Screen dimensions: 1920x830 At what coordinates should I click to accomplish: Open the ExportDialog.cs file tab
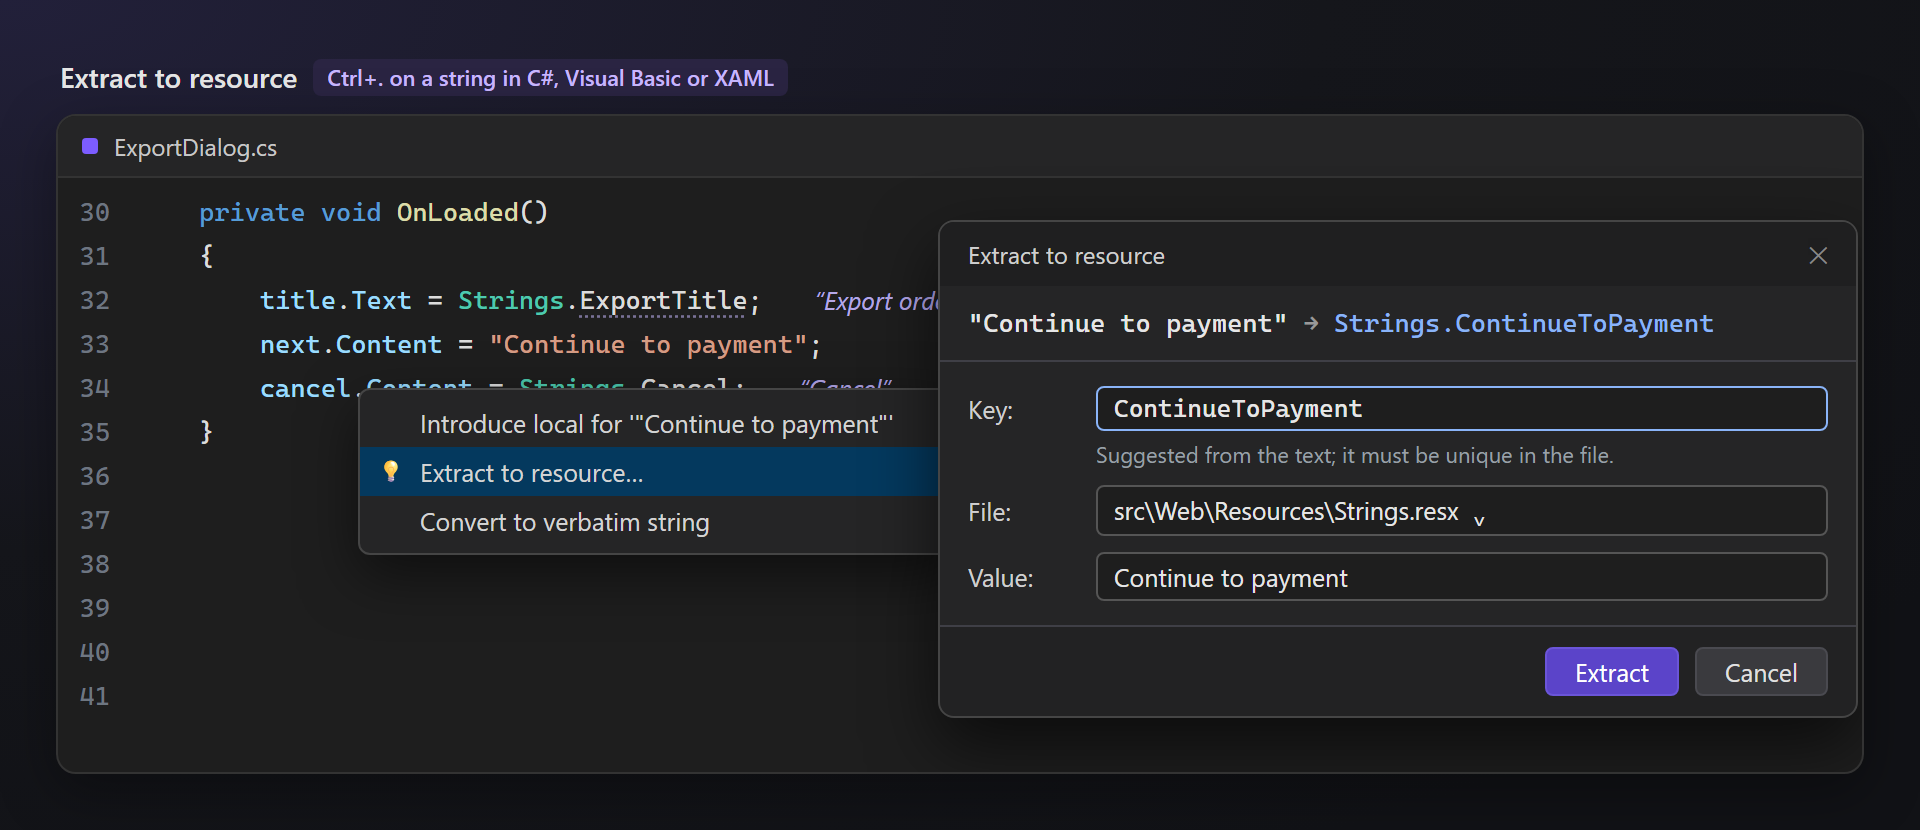[x=195, y=148]
